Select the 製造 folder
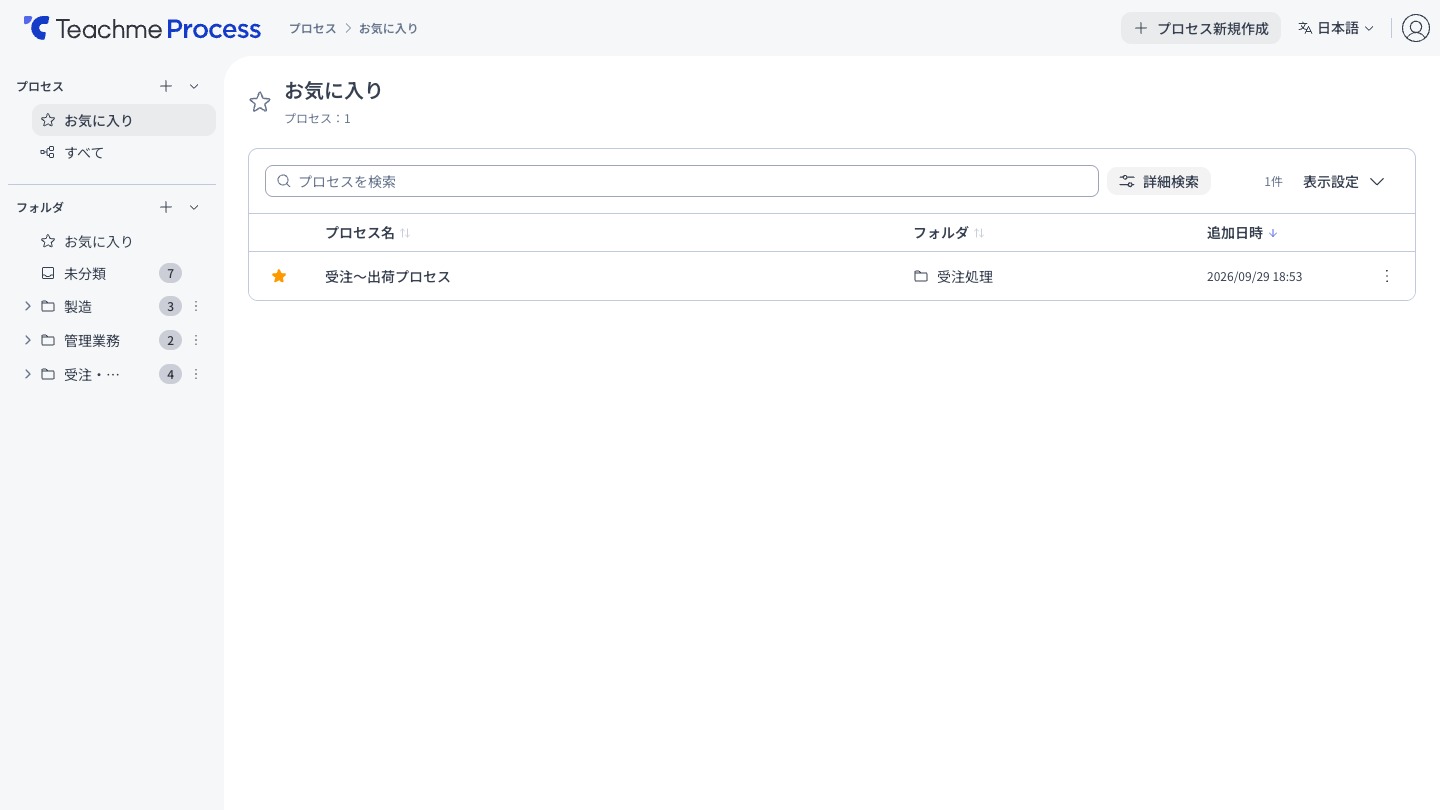 click(78, 306)
